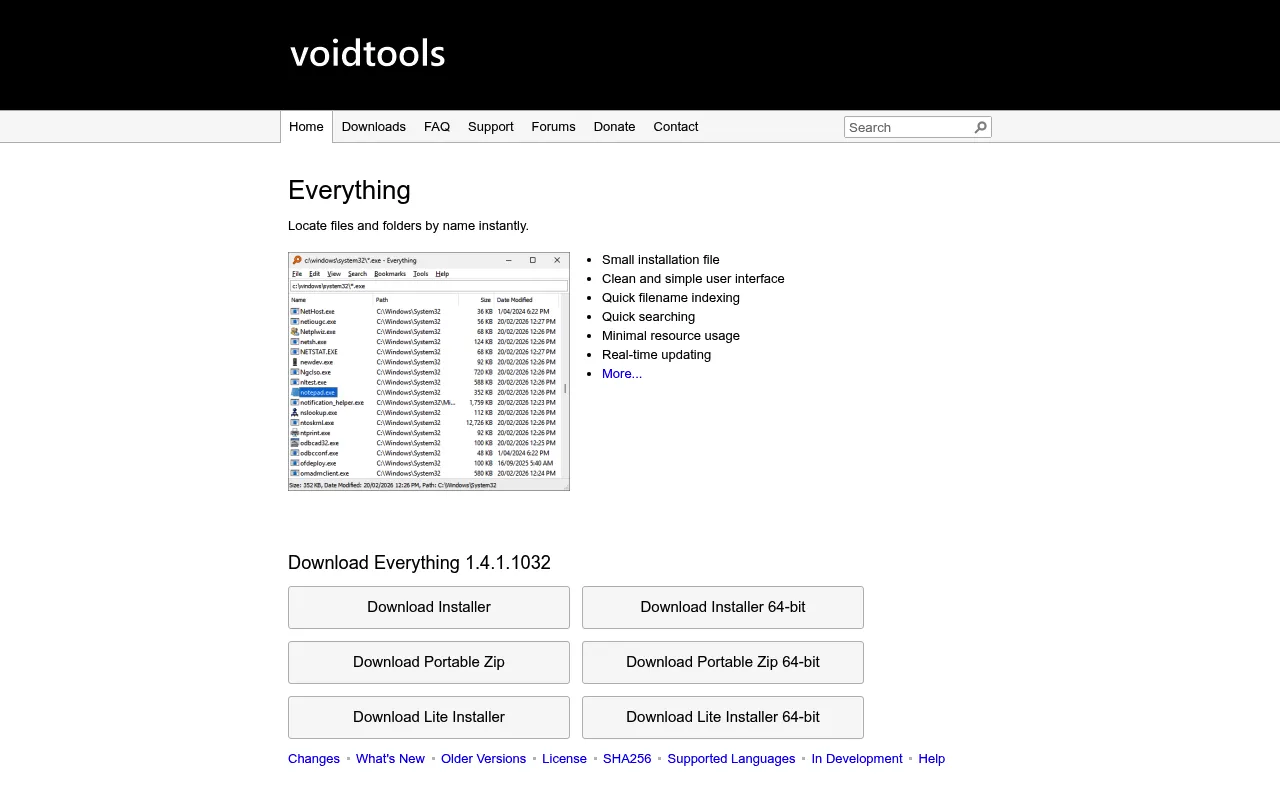Follow the More... features link
Image resolution: width=1280 pixels, height=800 pixels.
coord(622,374)
